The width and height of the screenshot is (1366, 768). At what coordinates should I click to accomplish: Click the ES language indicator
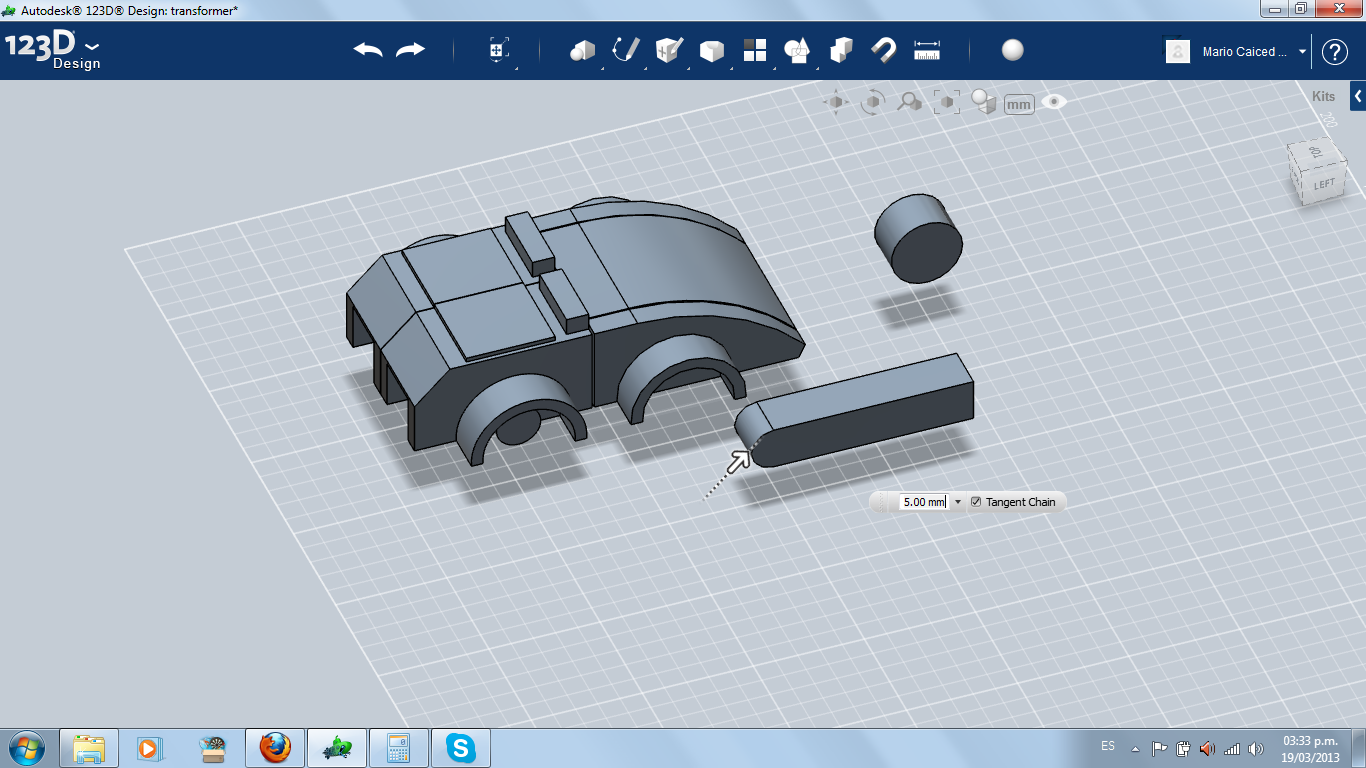[x=1108, y=746]
